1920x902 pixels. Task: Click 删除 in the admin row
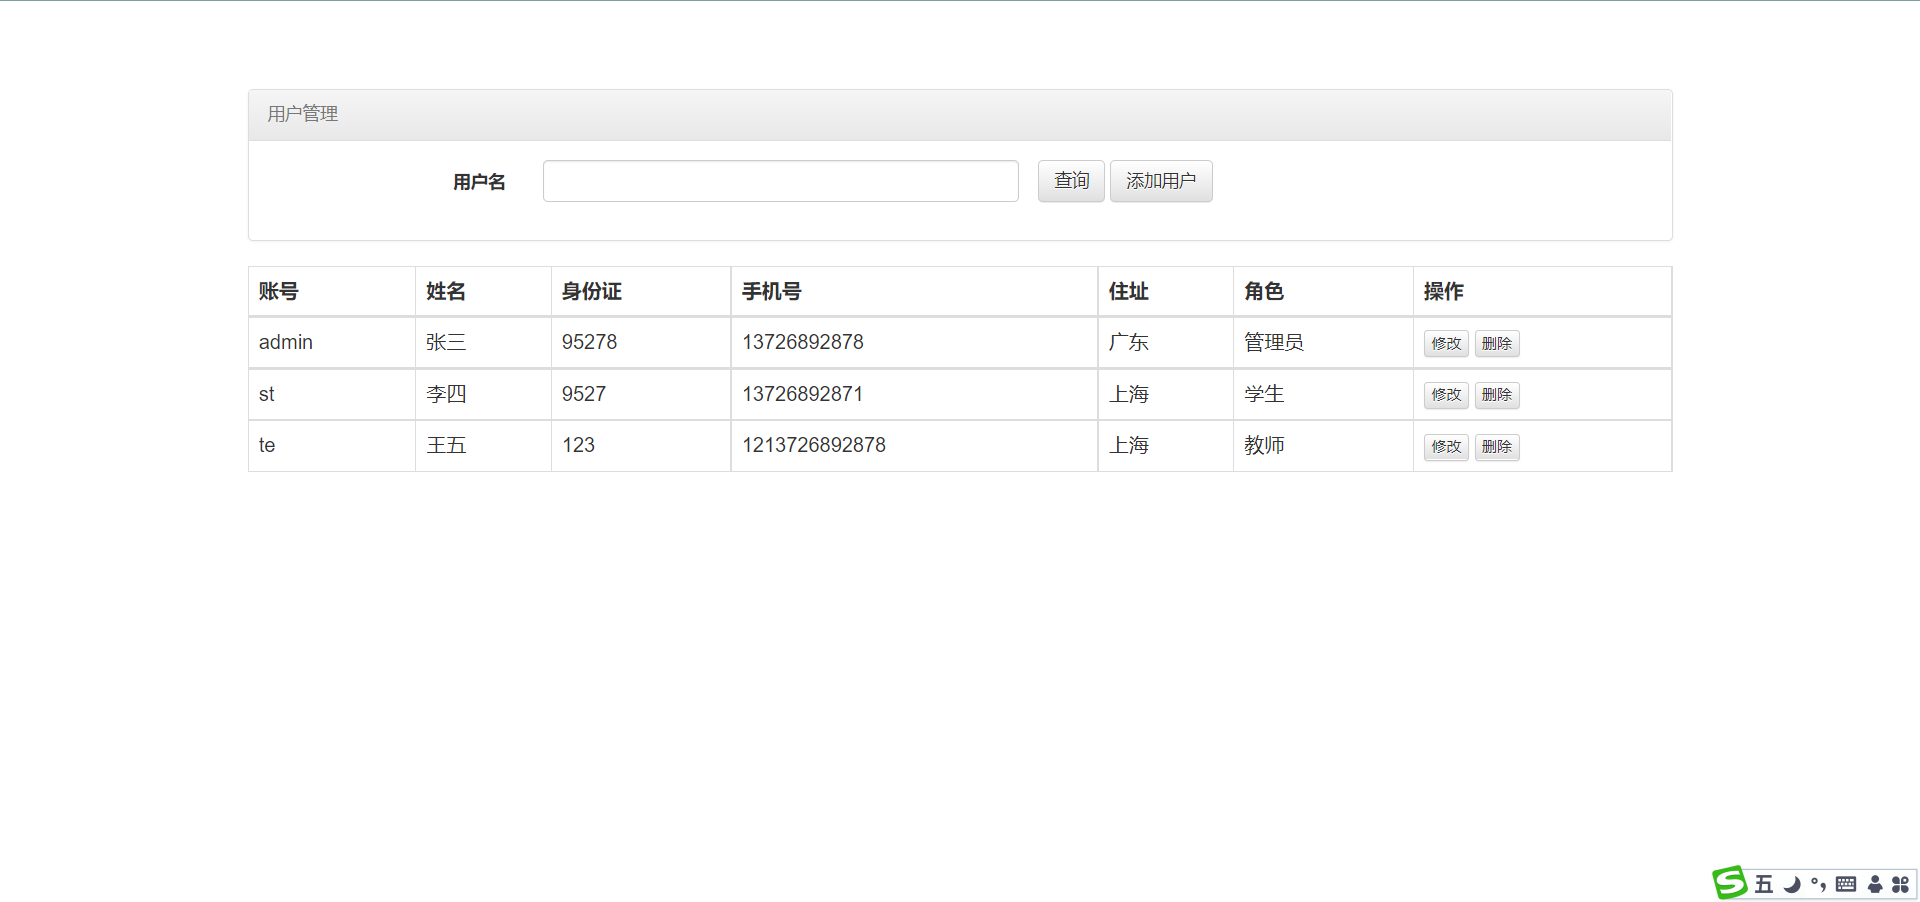[x=1497, y=343]
